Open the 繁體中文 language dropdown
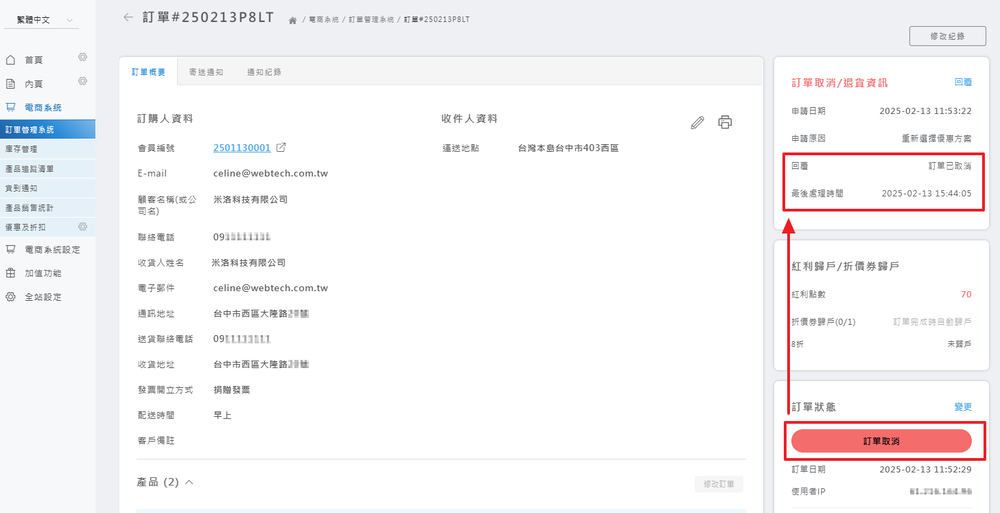 tap(48, 20)
